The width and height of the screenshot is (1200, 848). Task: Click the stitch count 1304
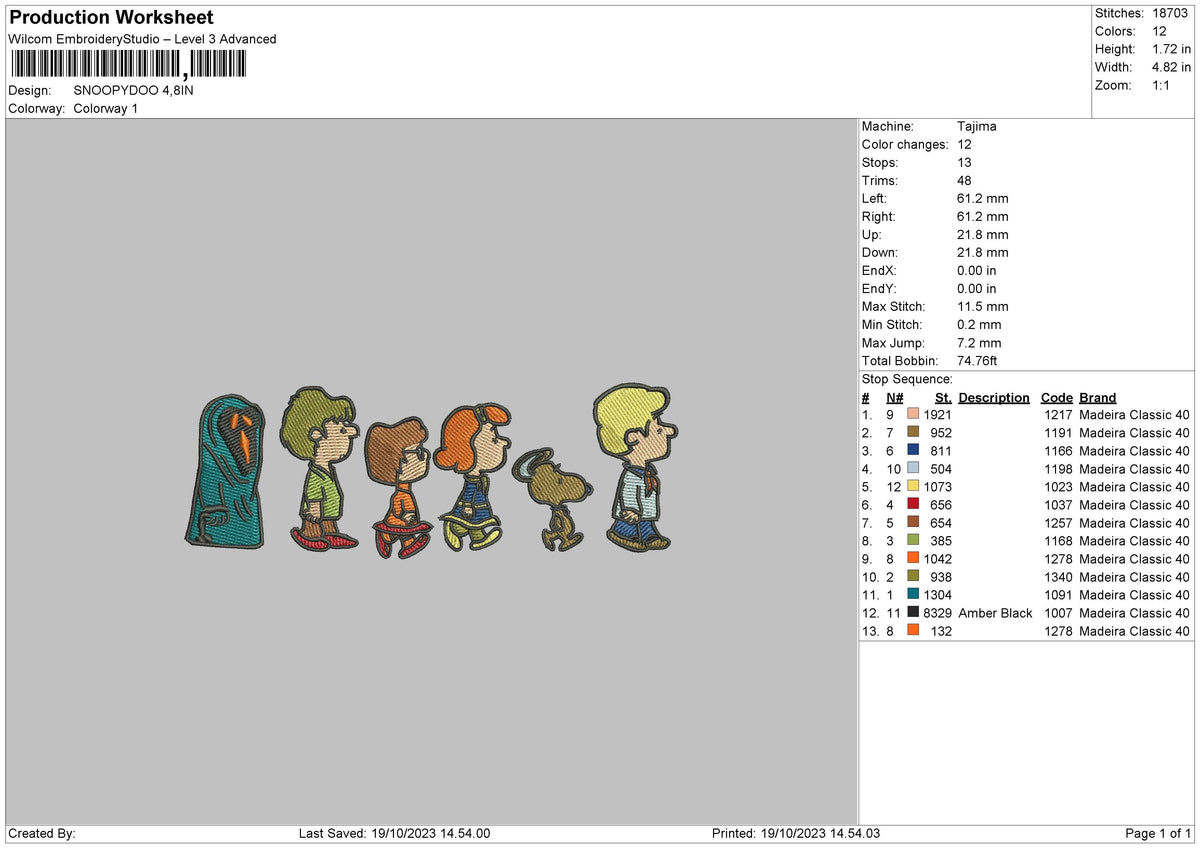938,595
